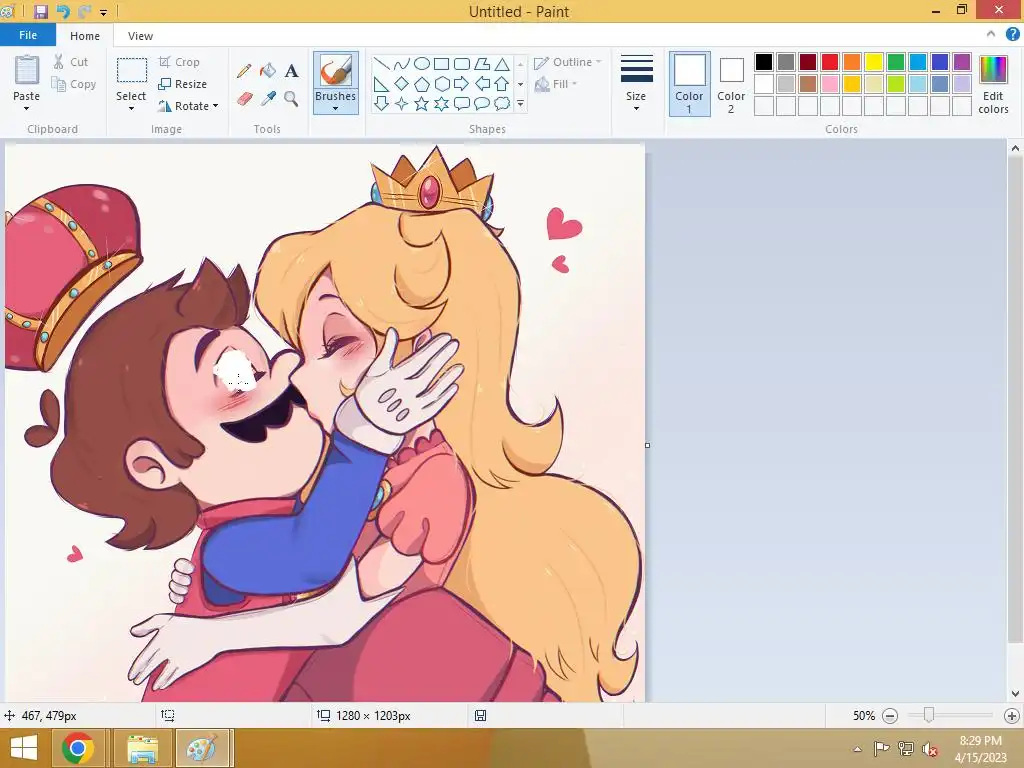The image size is (1024, 768).
Task: Click the Copy button
Action: 74,84
